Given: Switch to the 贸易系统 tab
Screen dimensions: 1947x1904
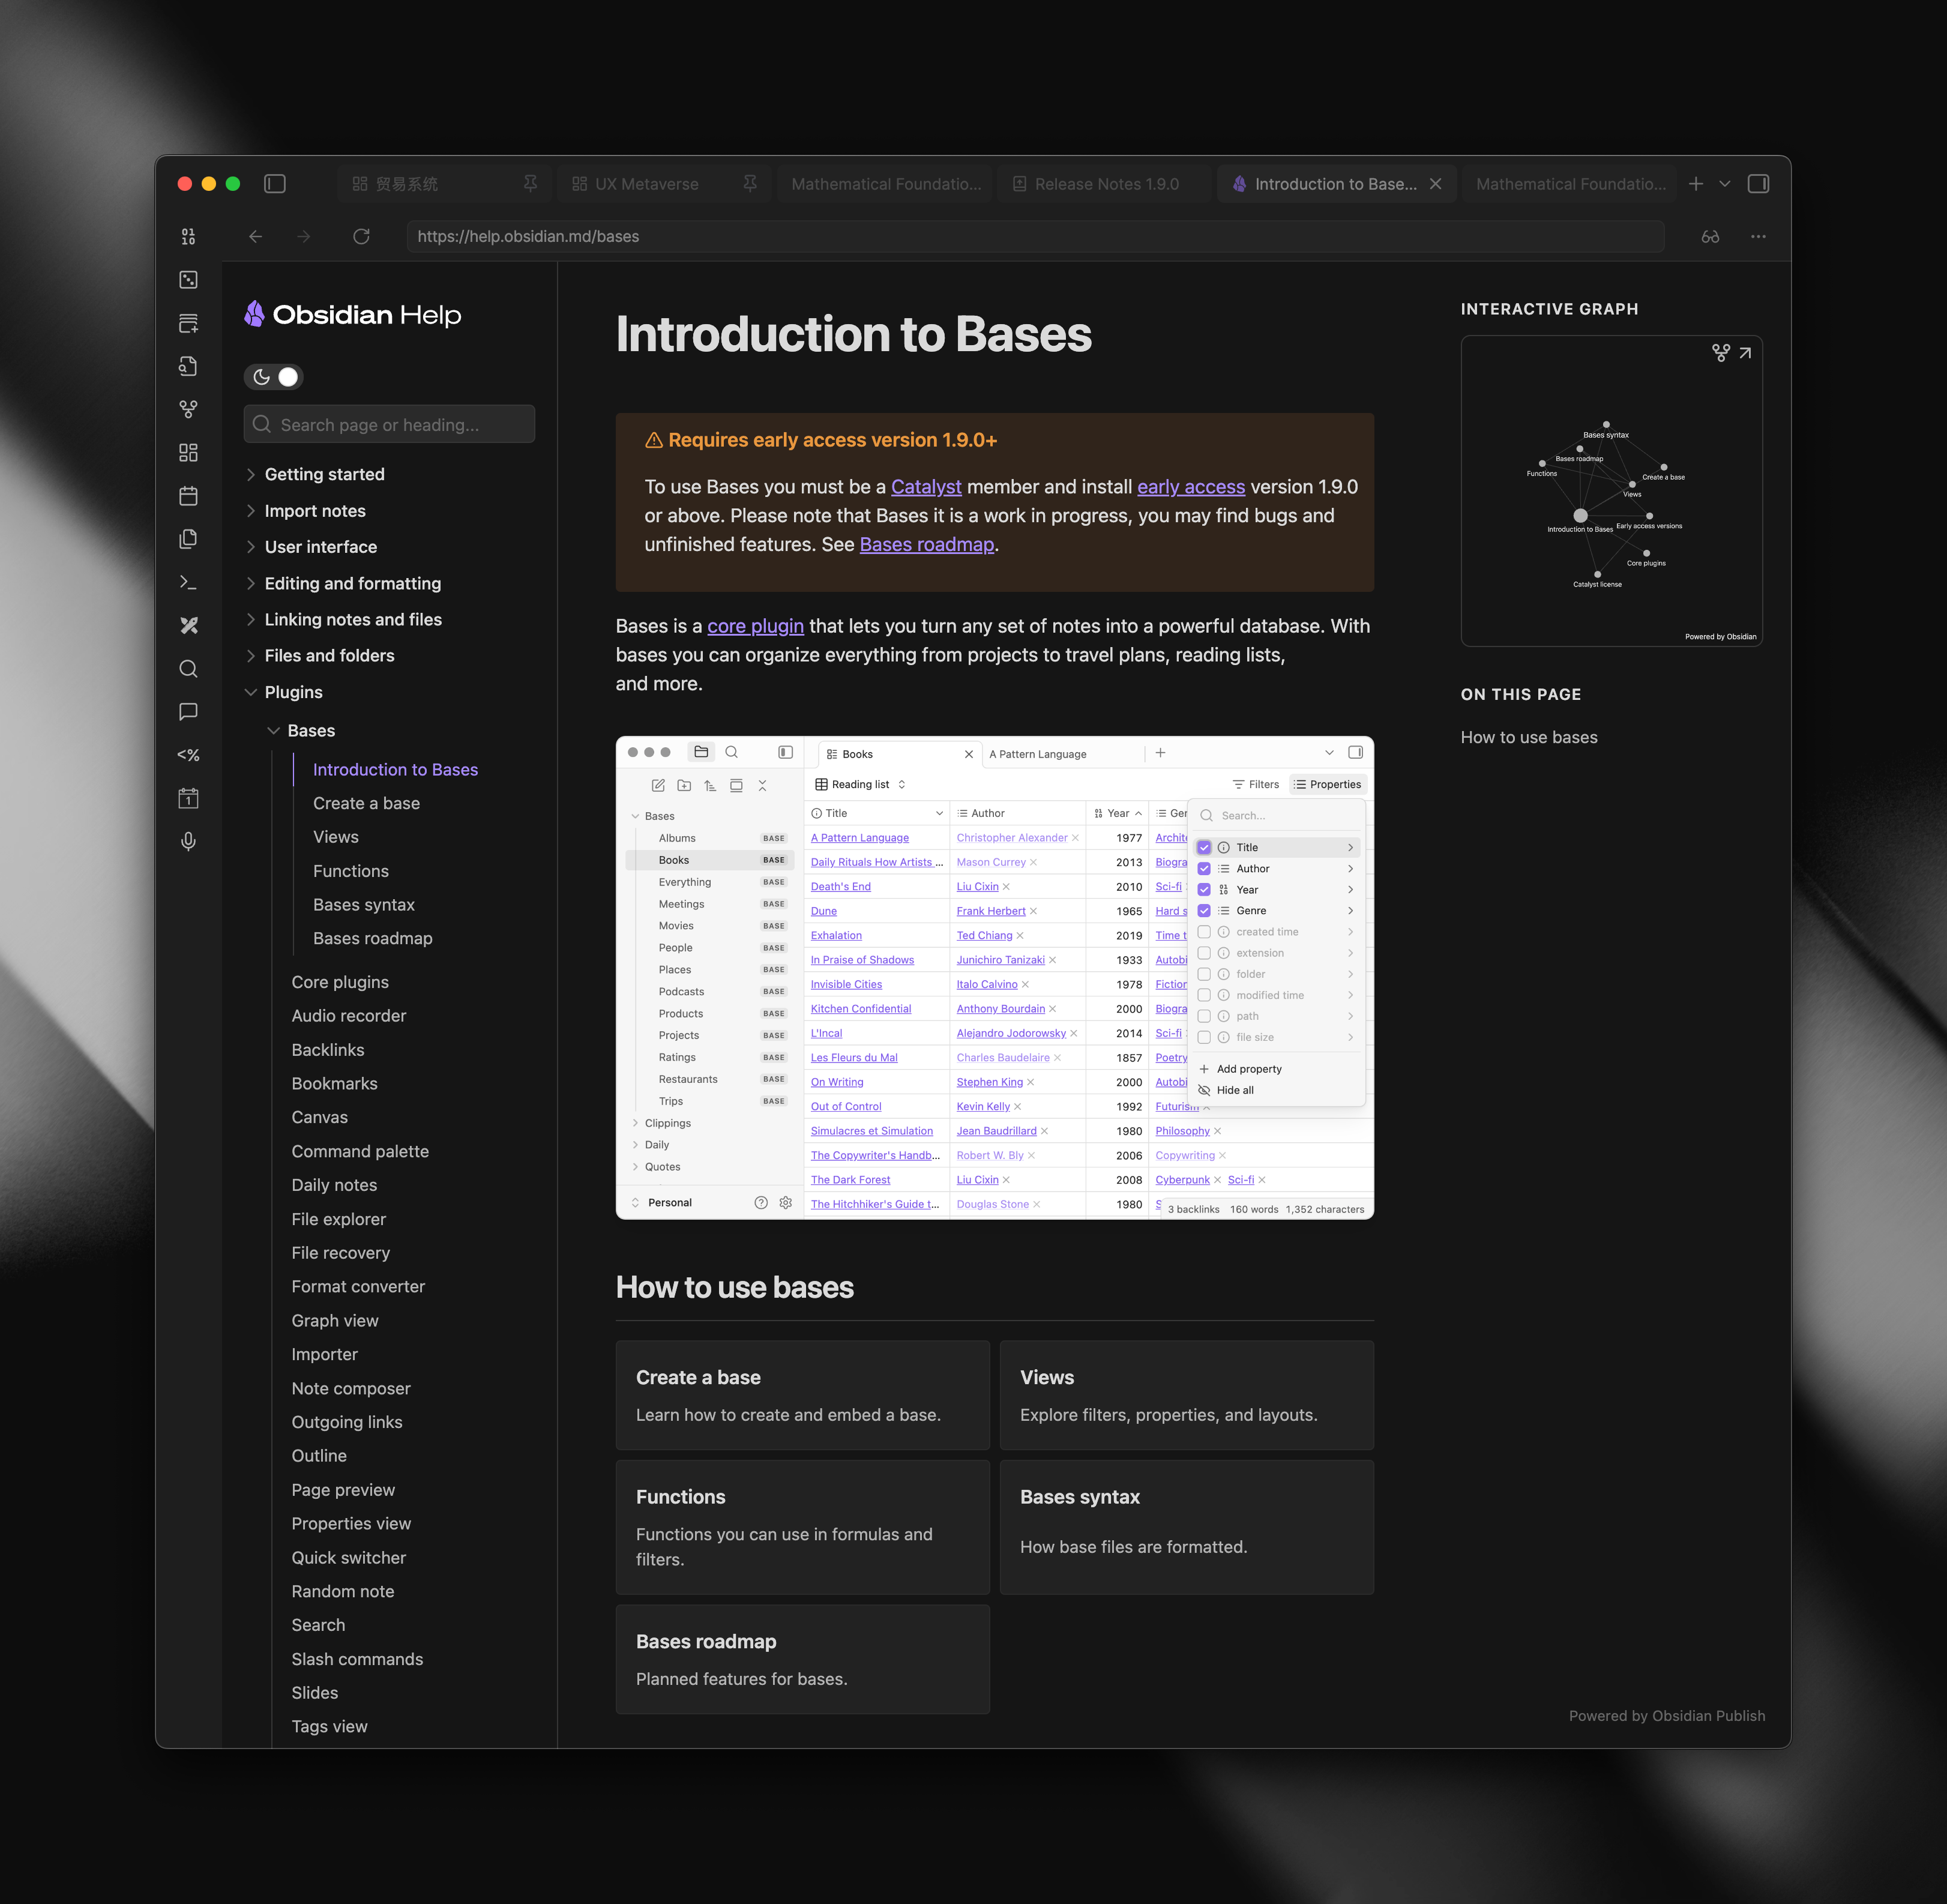Looking at the screenshot, I should pyautogui.click(x=444, y=184).
